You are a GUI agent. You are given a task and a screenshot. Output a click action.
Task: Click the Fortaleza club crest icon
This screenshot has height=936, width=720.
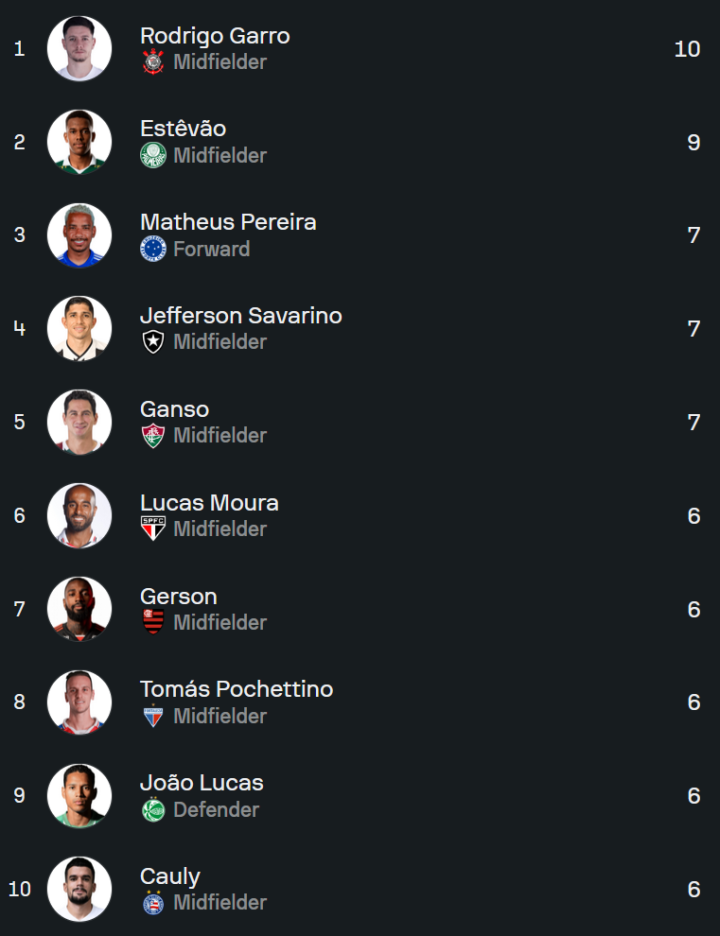(153, 716)
